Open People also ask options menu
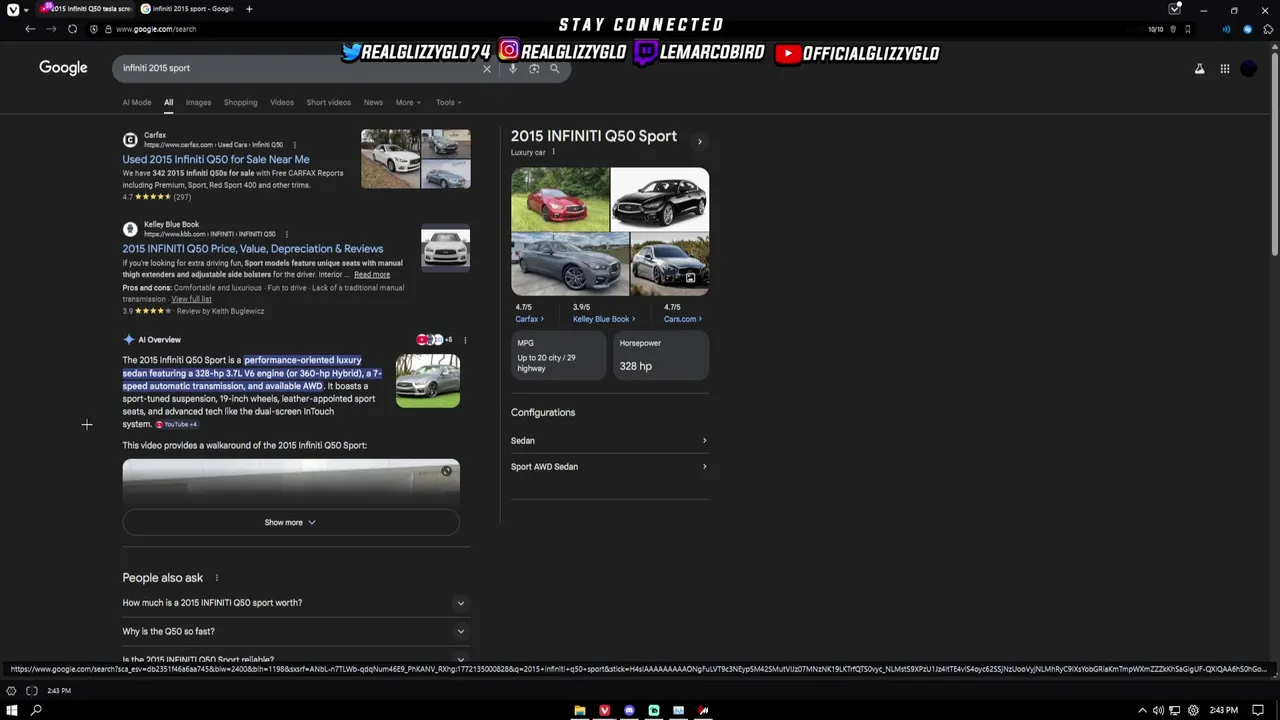 [216, 578]
